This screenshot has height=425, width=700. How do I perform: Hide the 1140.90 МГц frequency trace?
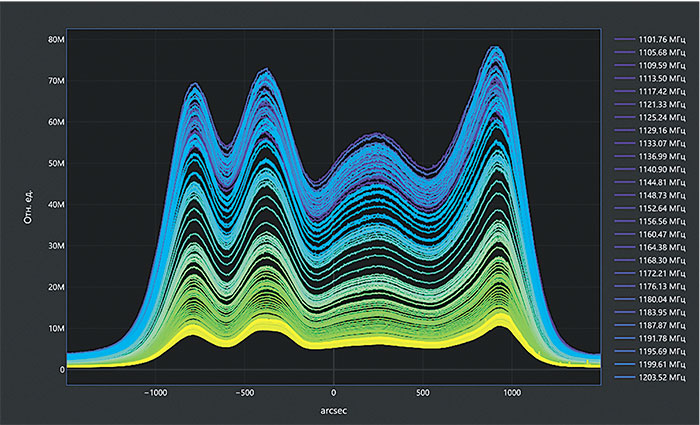(660, 170)
